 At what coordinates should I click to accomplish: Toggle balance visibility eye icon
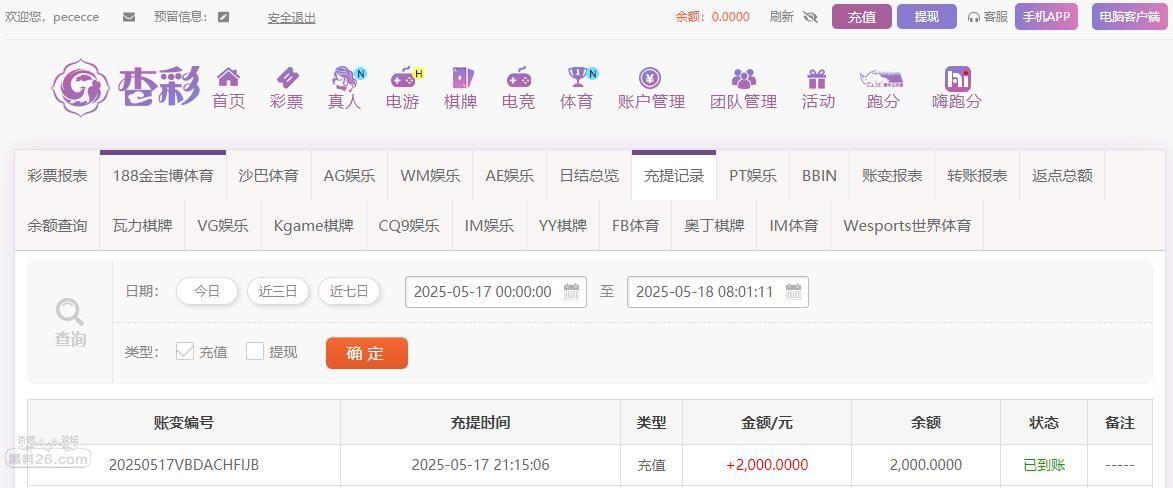tap(810, 17)
